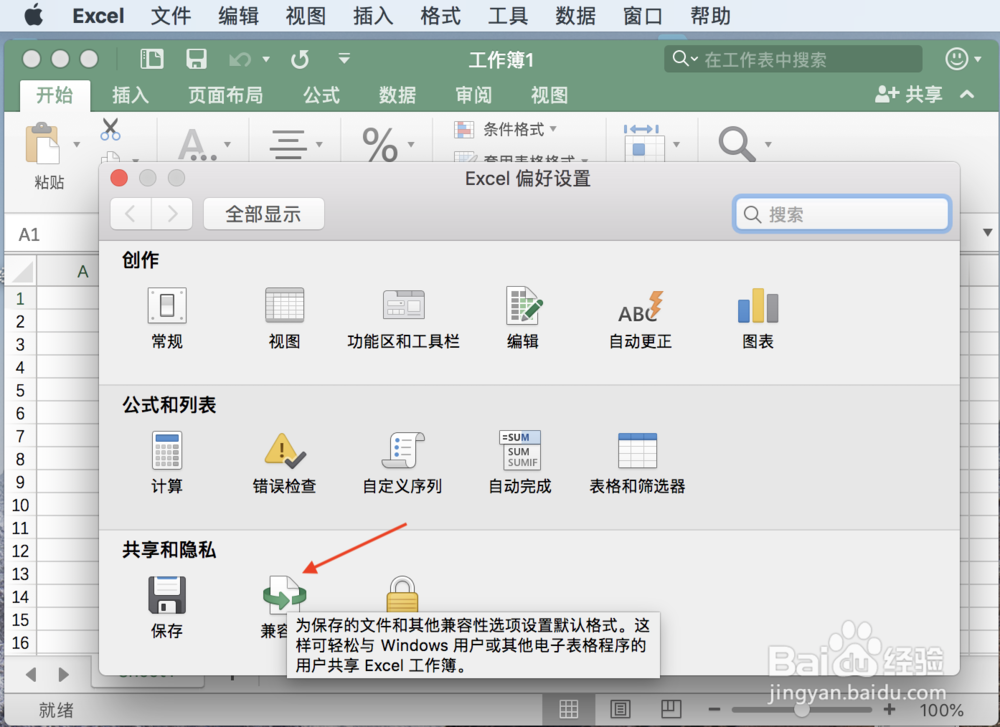This screenshot has height=727, width=1000.
Task: Open the 常规 general preferences
Action: pos(167,318)
